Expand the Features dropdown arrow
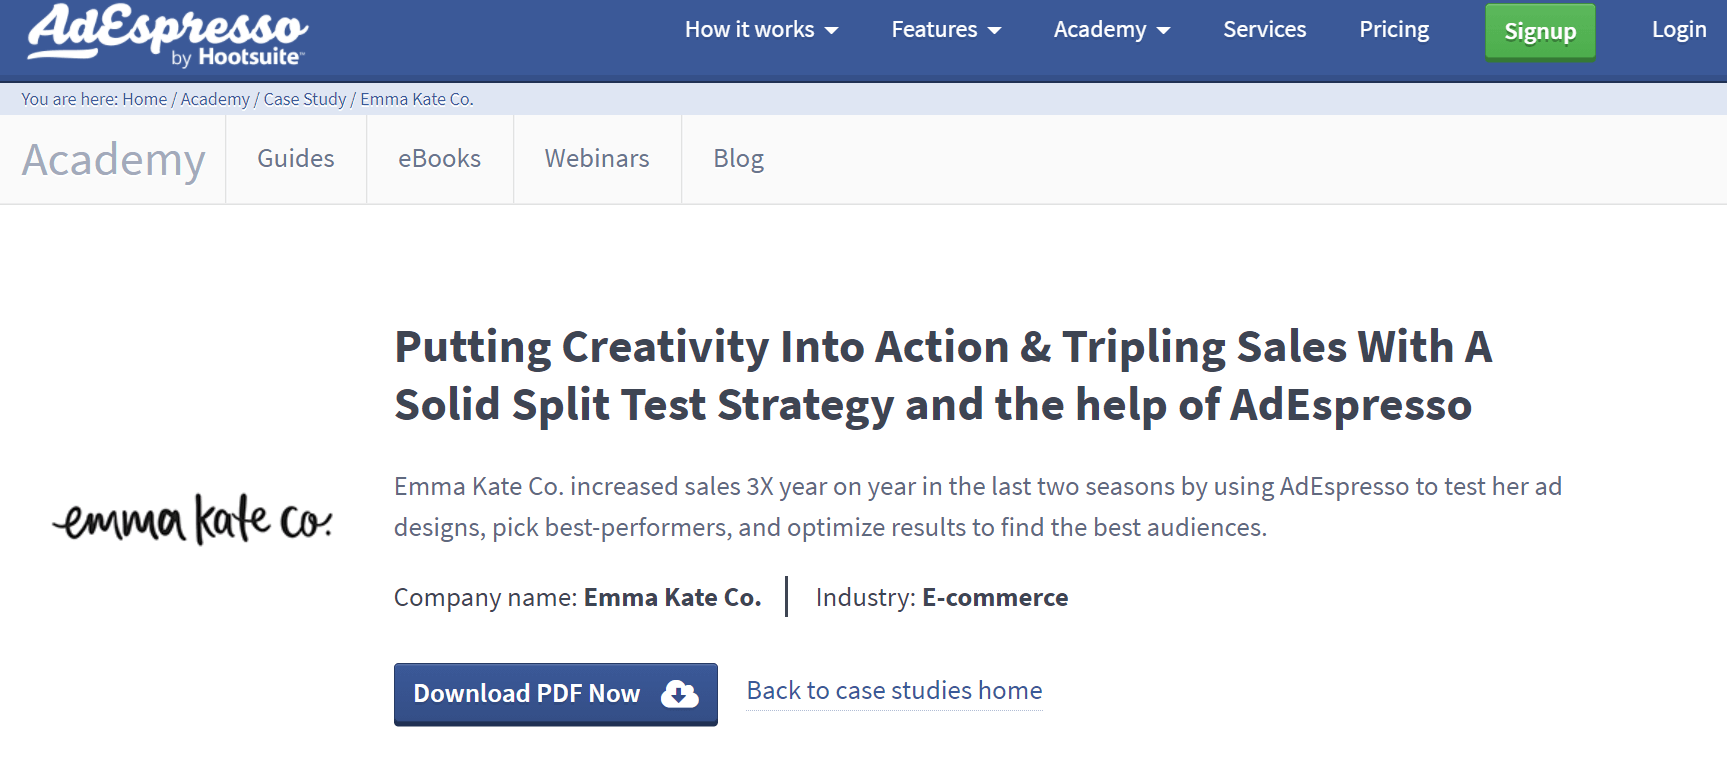Image resolution: width=1727 pixels, height=769 pixels. click(x=994, y=31)
